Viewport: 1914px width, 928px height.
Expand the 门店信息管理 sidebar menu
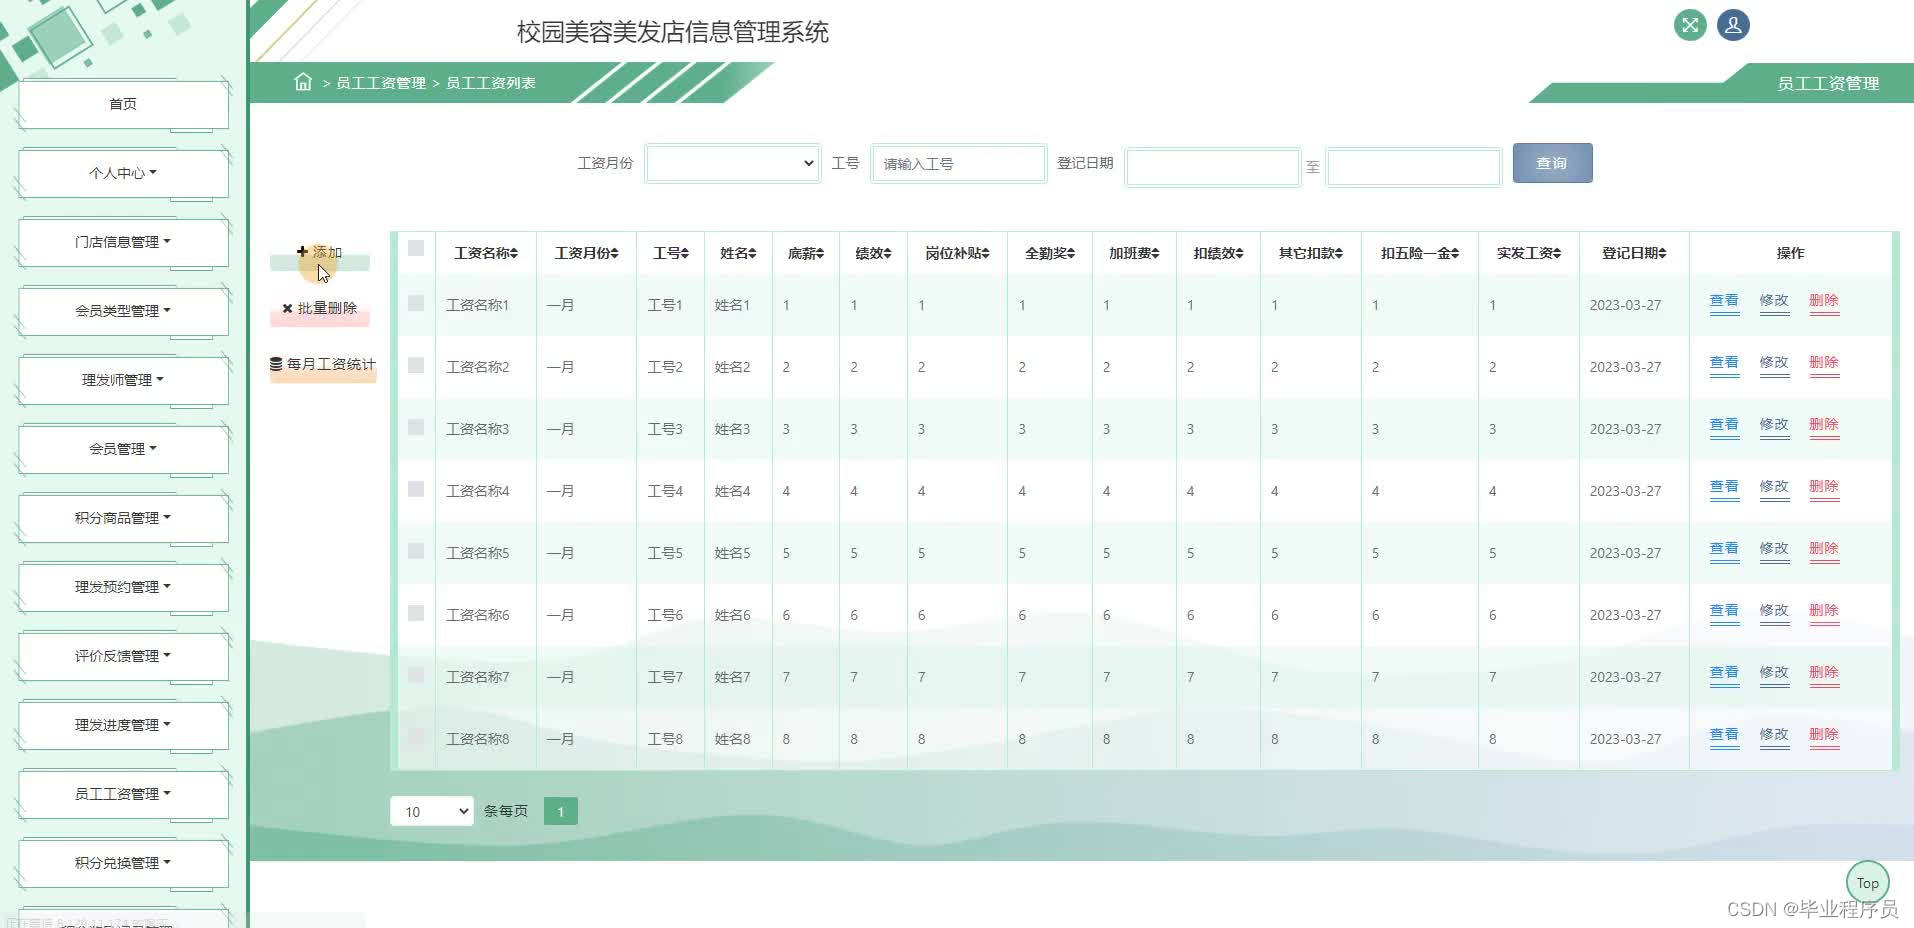click(123, 242)
